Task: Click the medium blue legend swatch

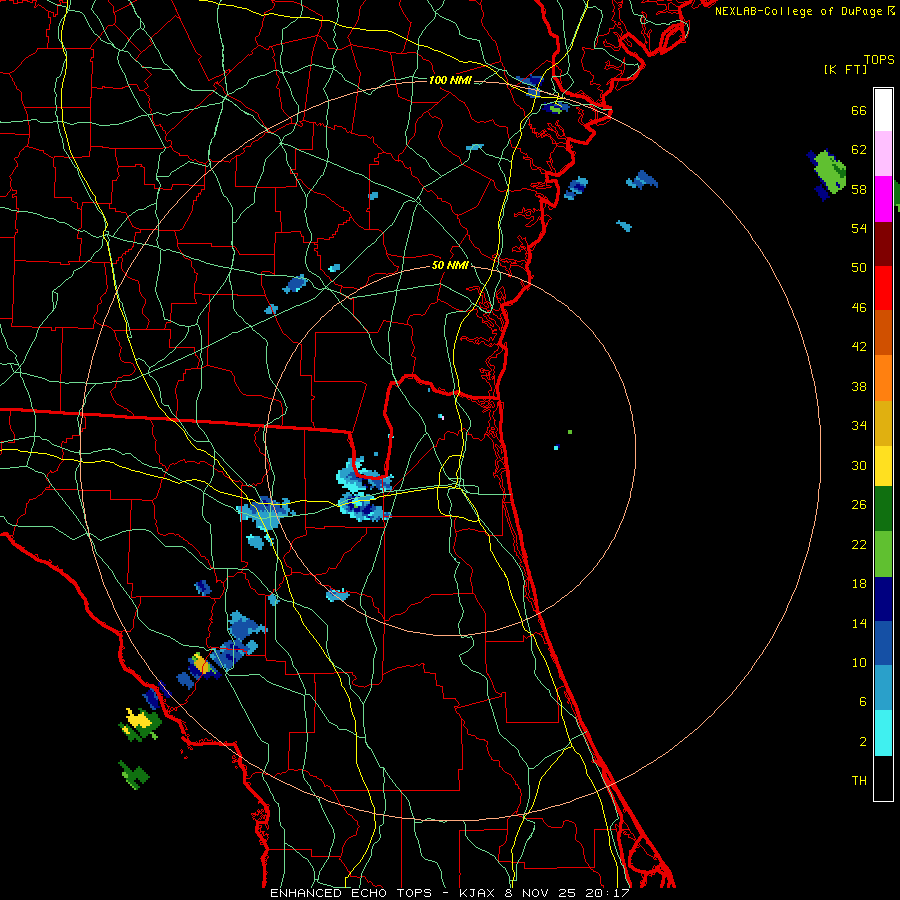Action: [x=883, y=643]
